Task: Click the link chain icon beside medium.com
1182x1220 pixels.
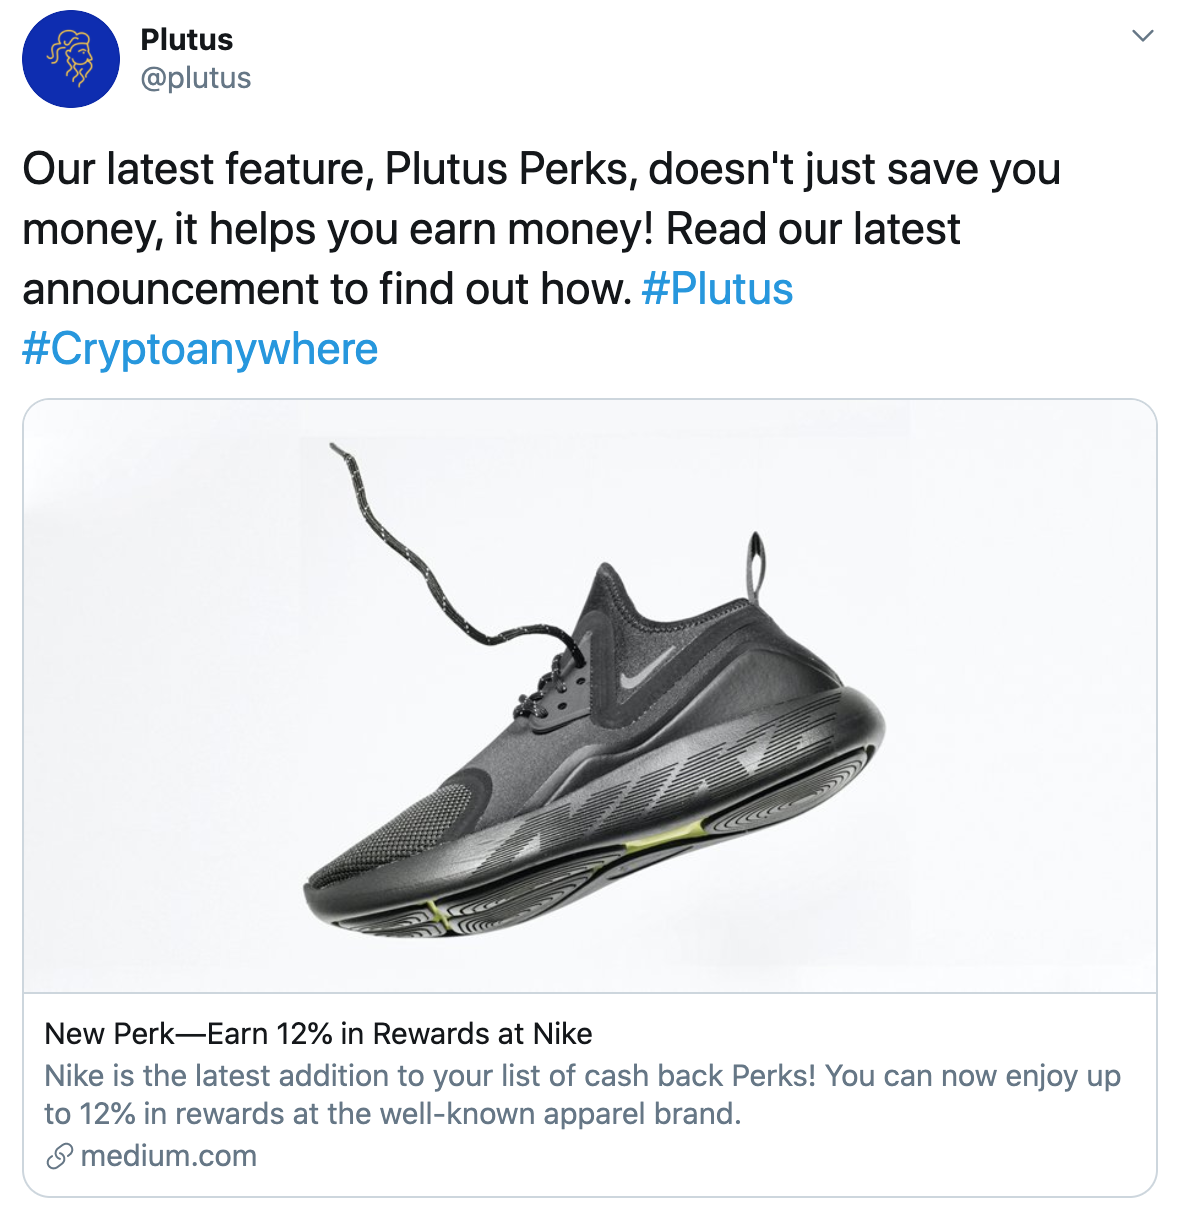Action: pyautogui.click(x=58, y=1156)
